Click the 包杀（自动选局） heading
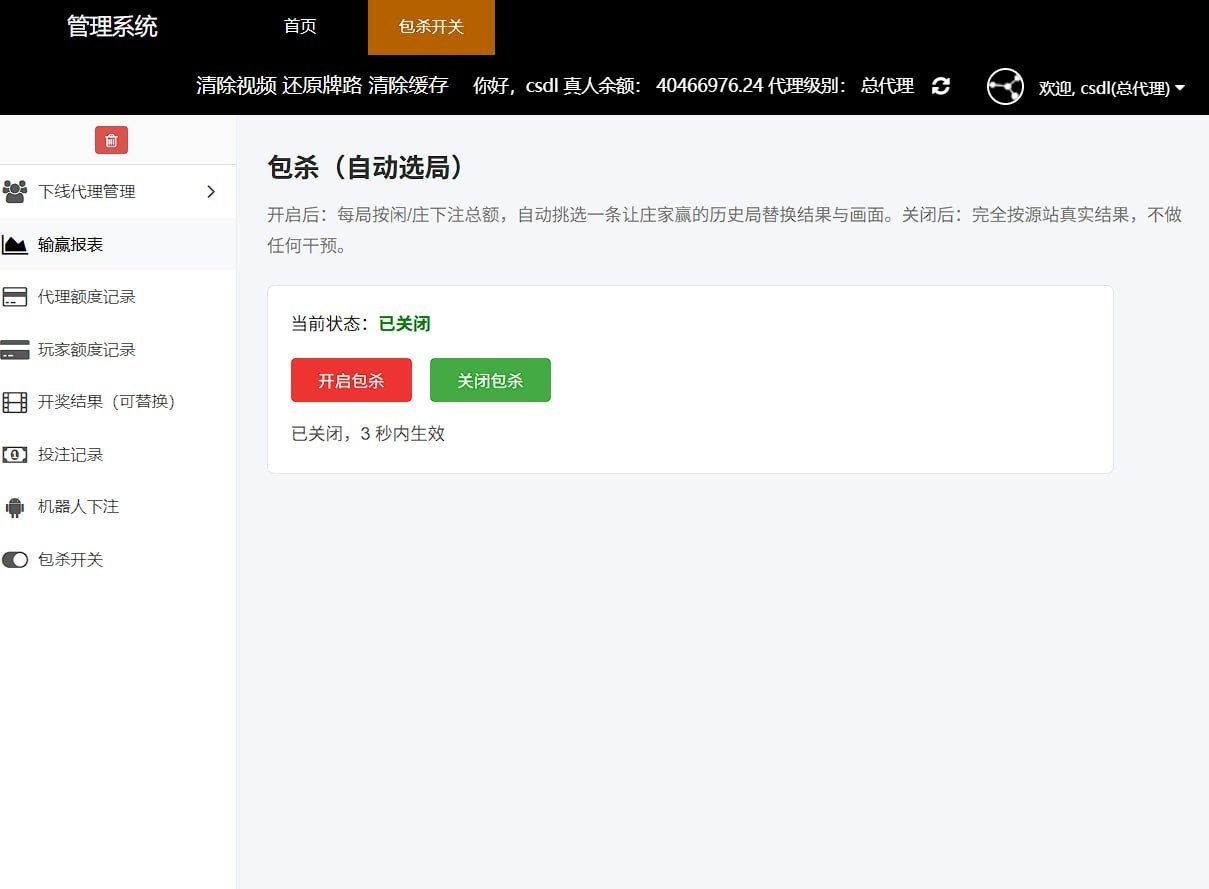This screenshot has height=889, width=1209. click(366, 167)
